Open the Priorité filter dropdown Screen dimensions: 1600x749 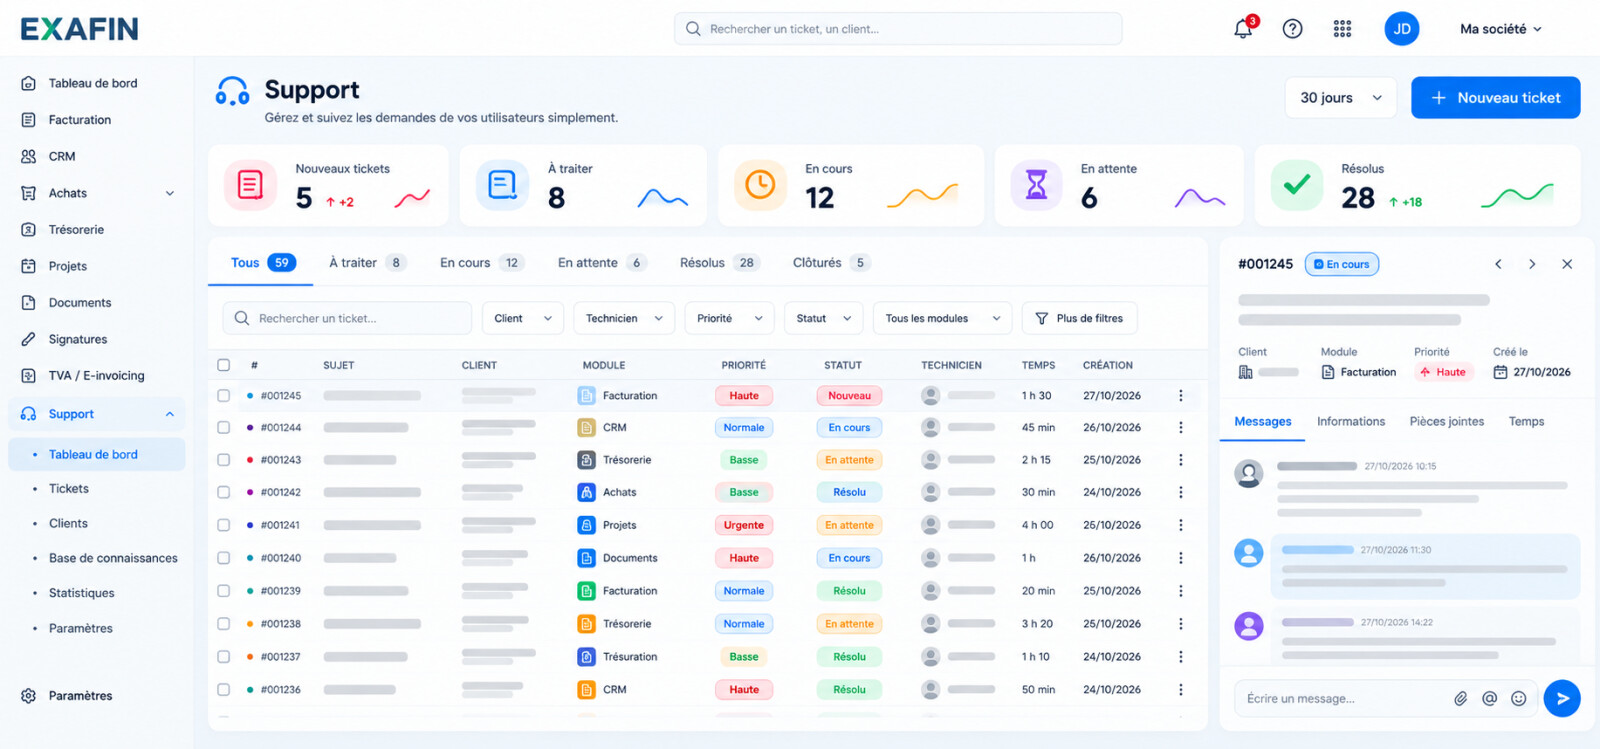729,319
